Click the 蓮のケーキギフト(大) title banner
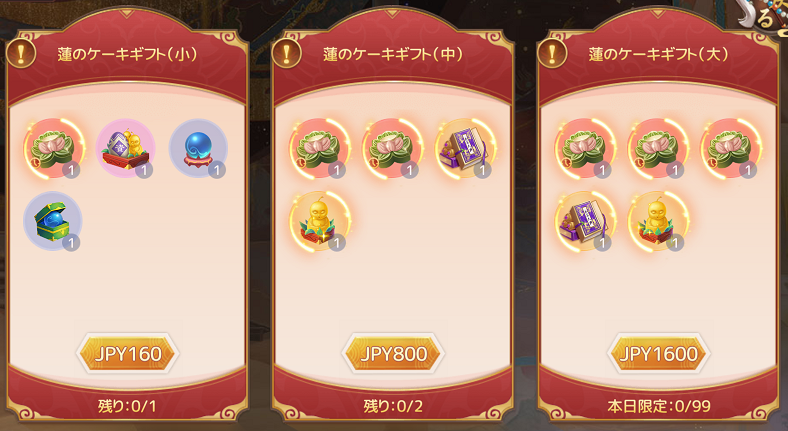The height and width of the screenshot is (431, 788). click(658, 54)
